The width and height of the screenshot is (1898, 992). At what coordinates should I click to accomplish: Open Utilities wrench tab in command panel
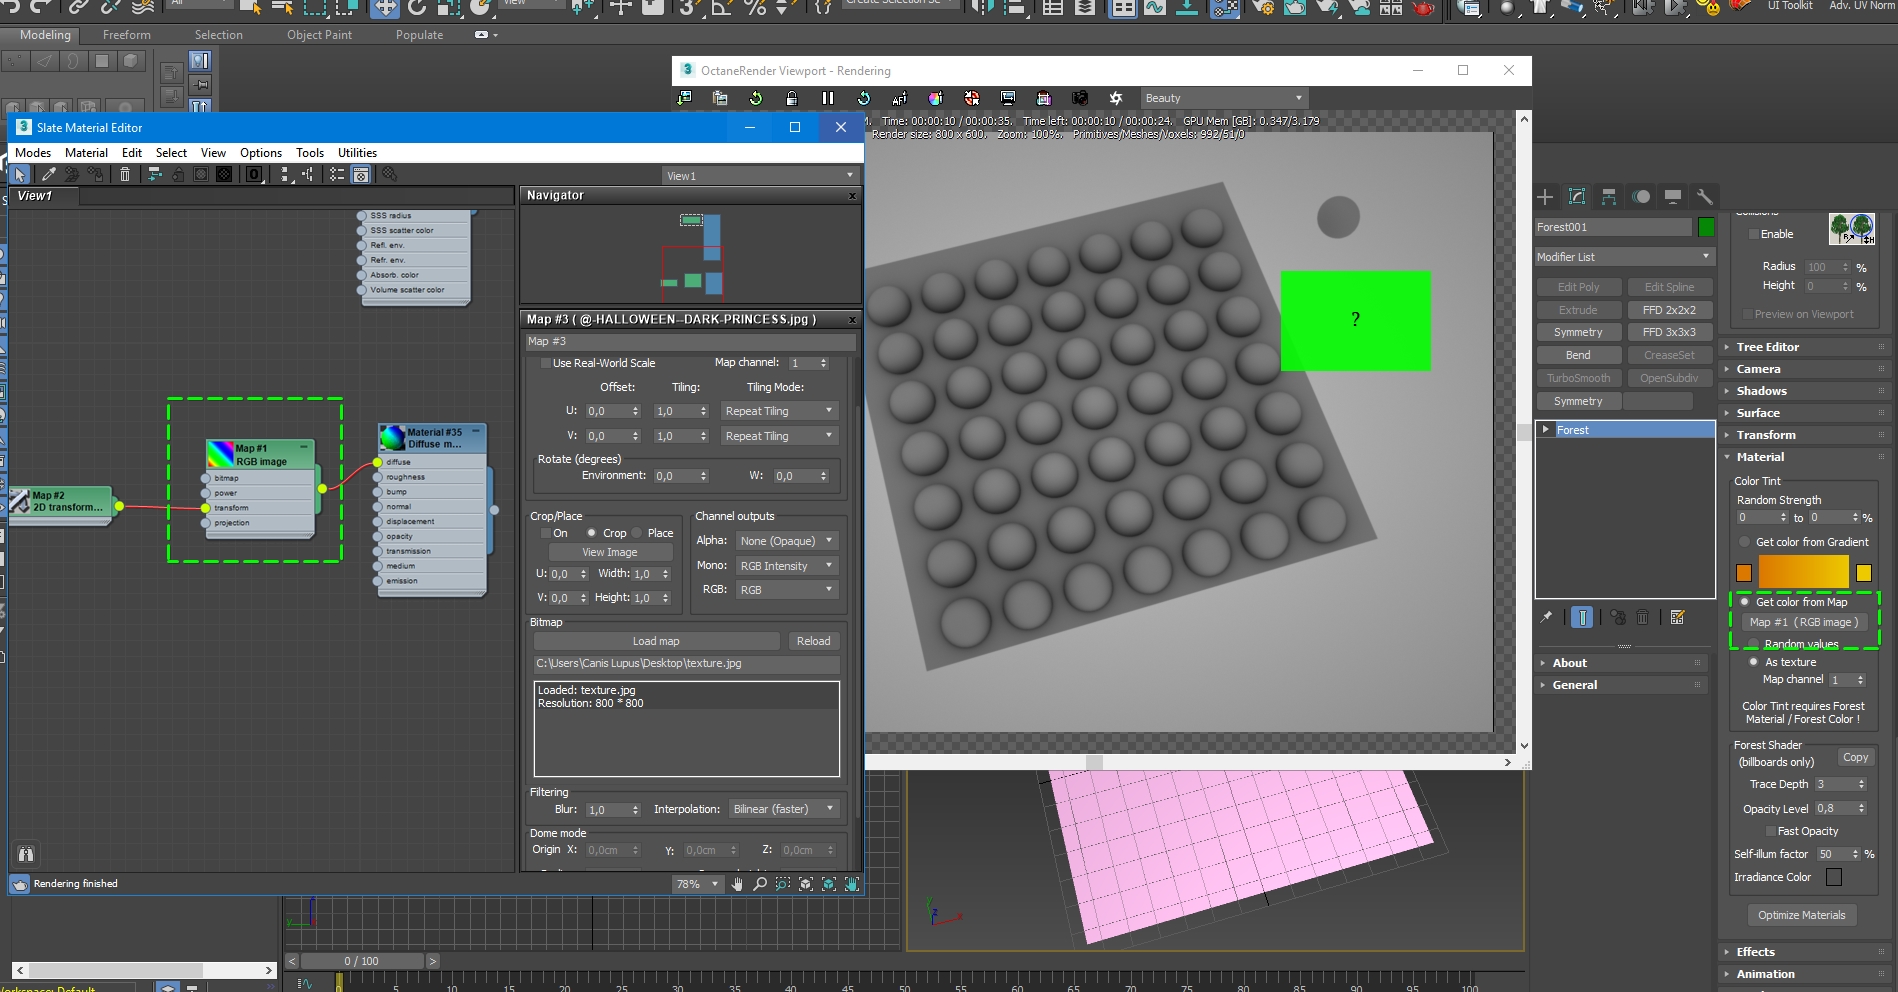1705,197
